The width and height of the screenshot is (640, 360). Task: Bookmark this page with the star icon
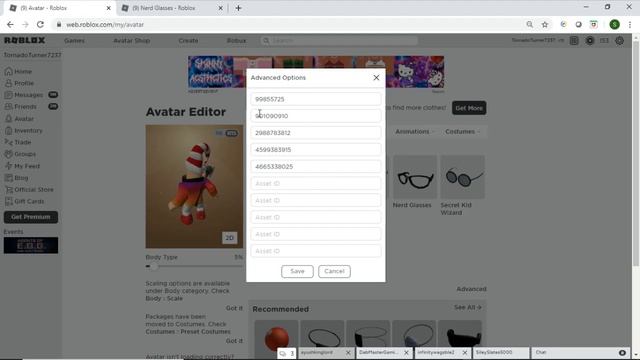pyautogui.click(x=545, y=24)
